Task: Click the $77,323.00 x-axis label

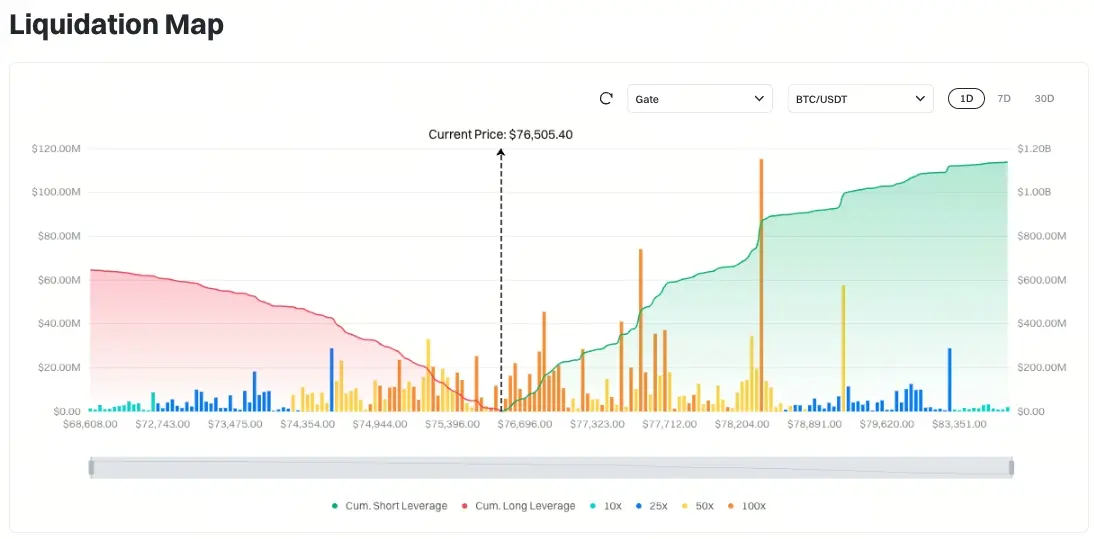Action: [597, 424]
